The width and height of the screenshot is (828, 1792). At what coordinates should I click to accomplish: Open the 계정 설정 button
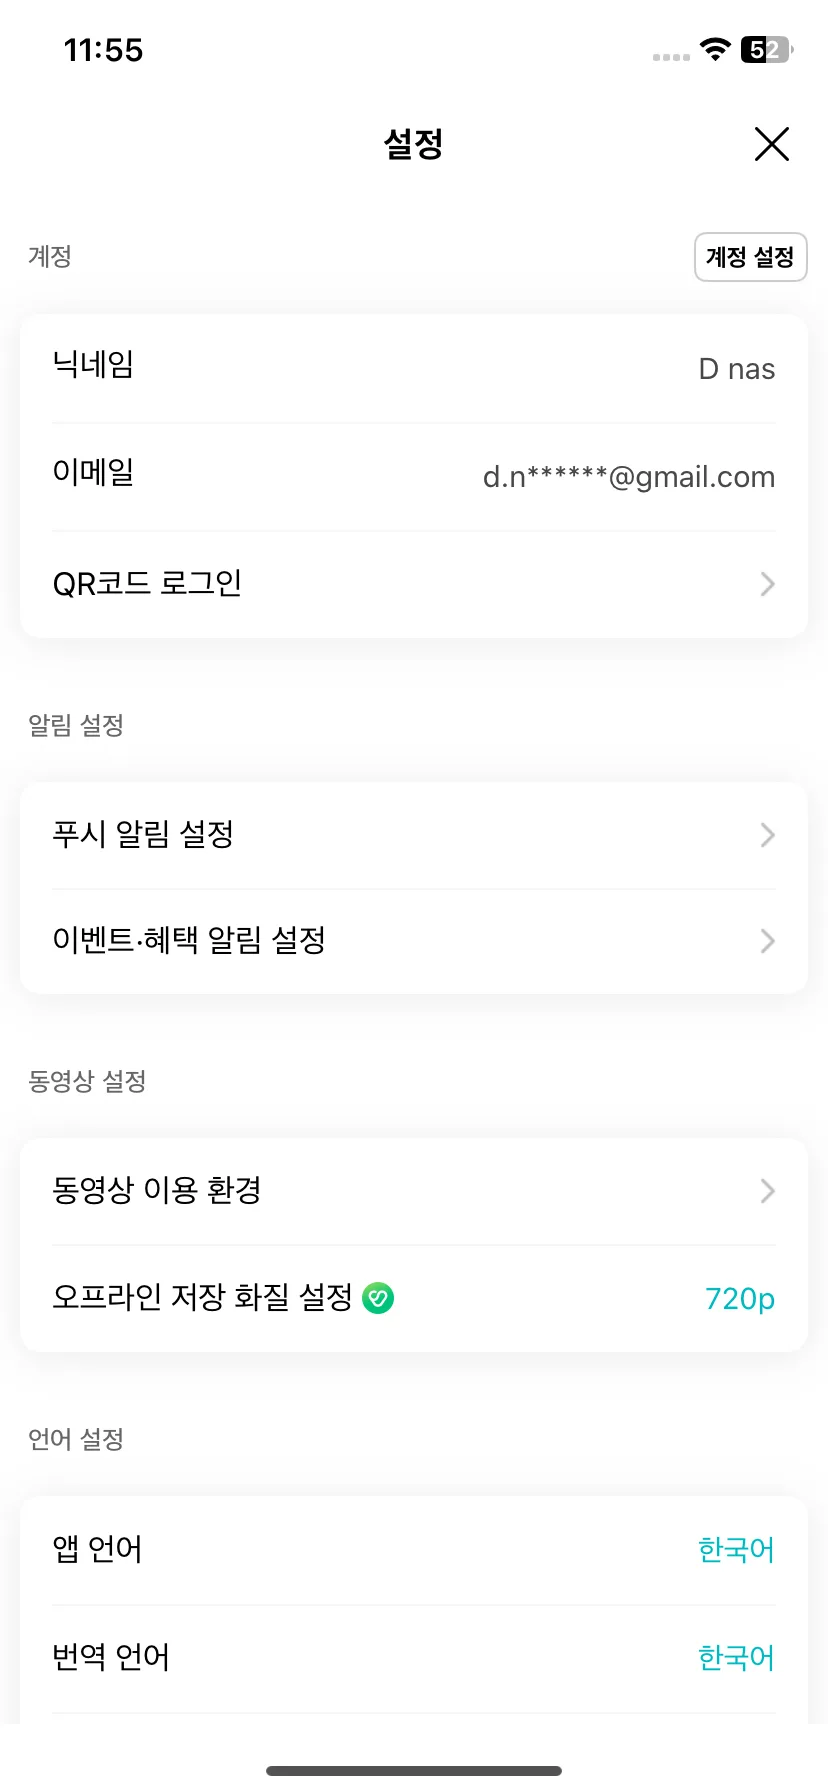[x=750, y=257]
